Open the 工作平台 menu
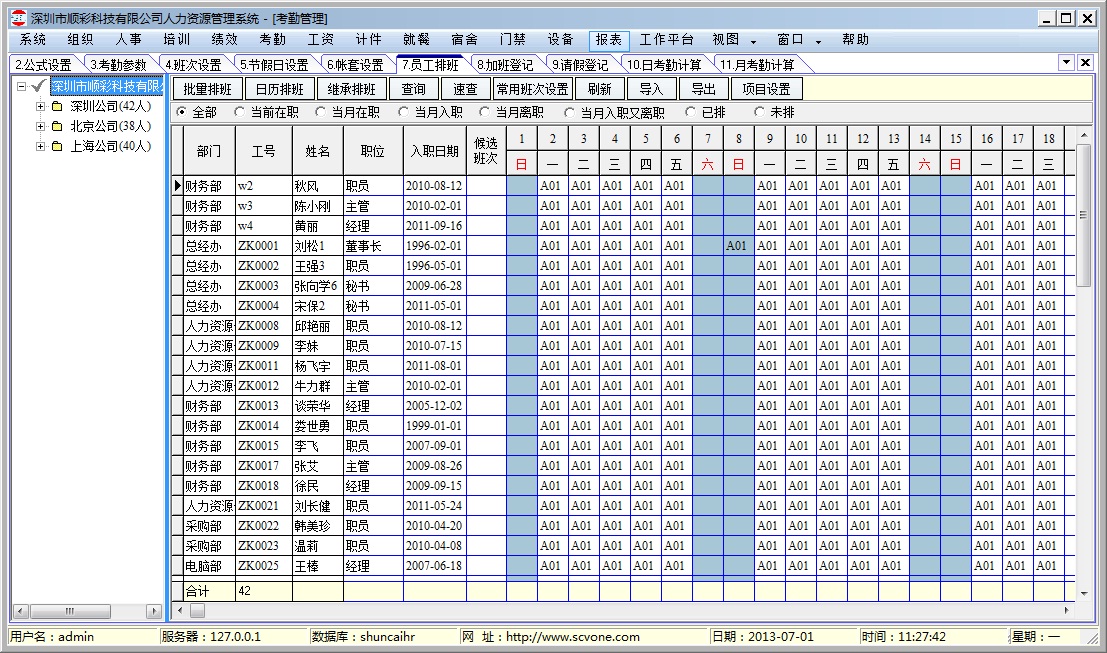 666,40
